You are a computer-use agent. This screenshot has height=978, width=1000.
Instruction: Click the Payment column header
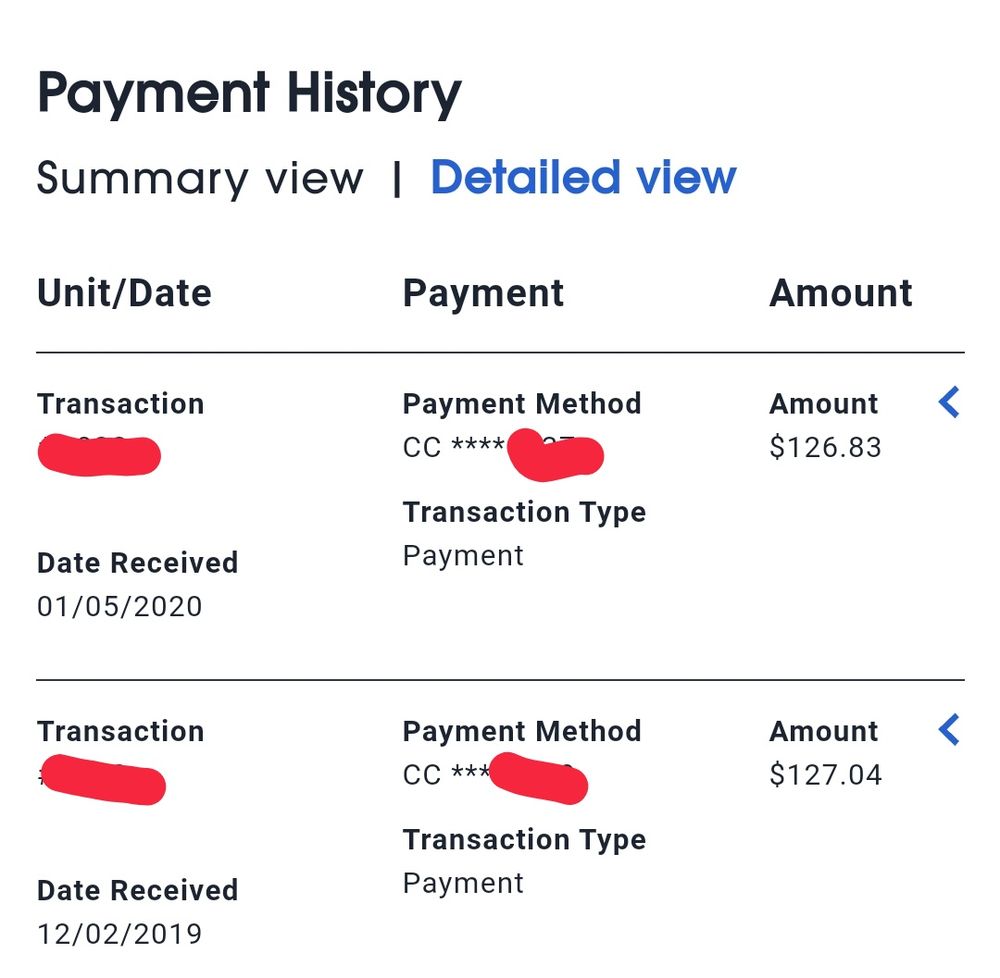click(483, 294)
